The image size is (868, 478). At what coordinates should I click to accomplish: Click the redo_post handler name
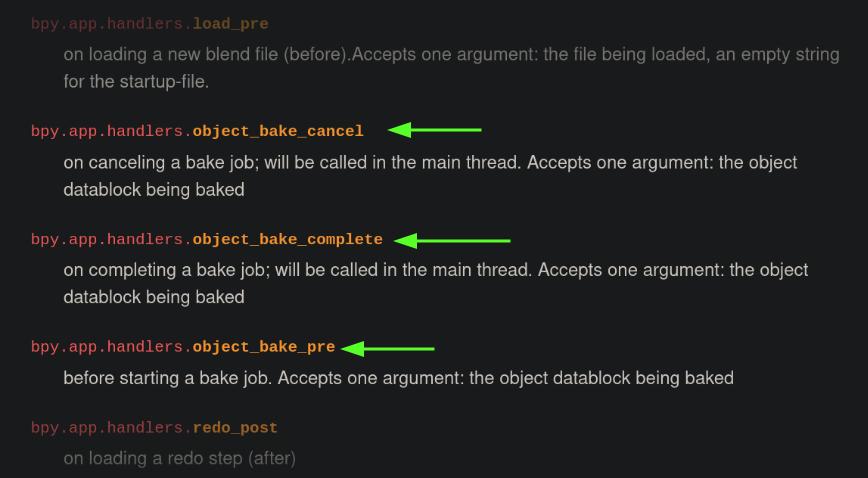[235, 428]
